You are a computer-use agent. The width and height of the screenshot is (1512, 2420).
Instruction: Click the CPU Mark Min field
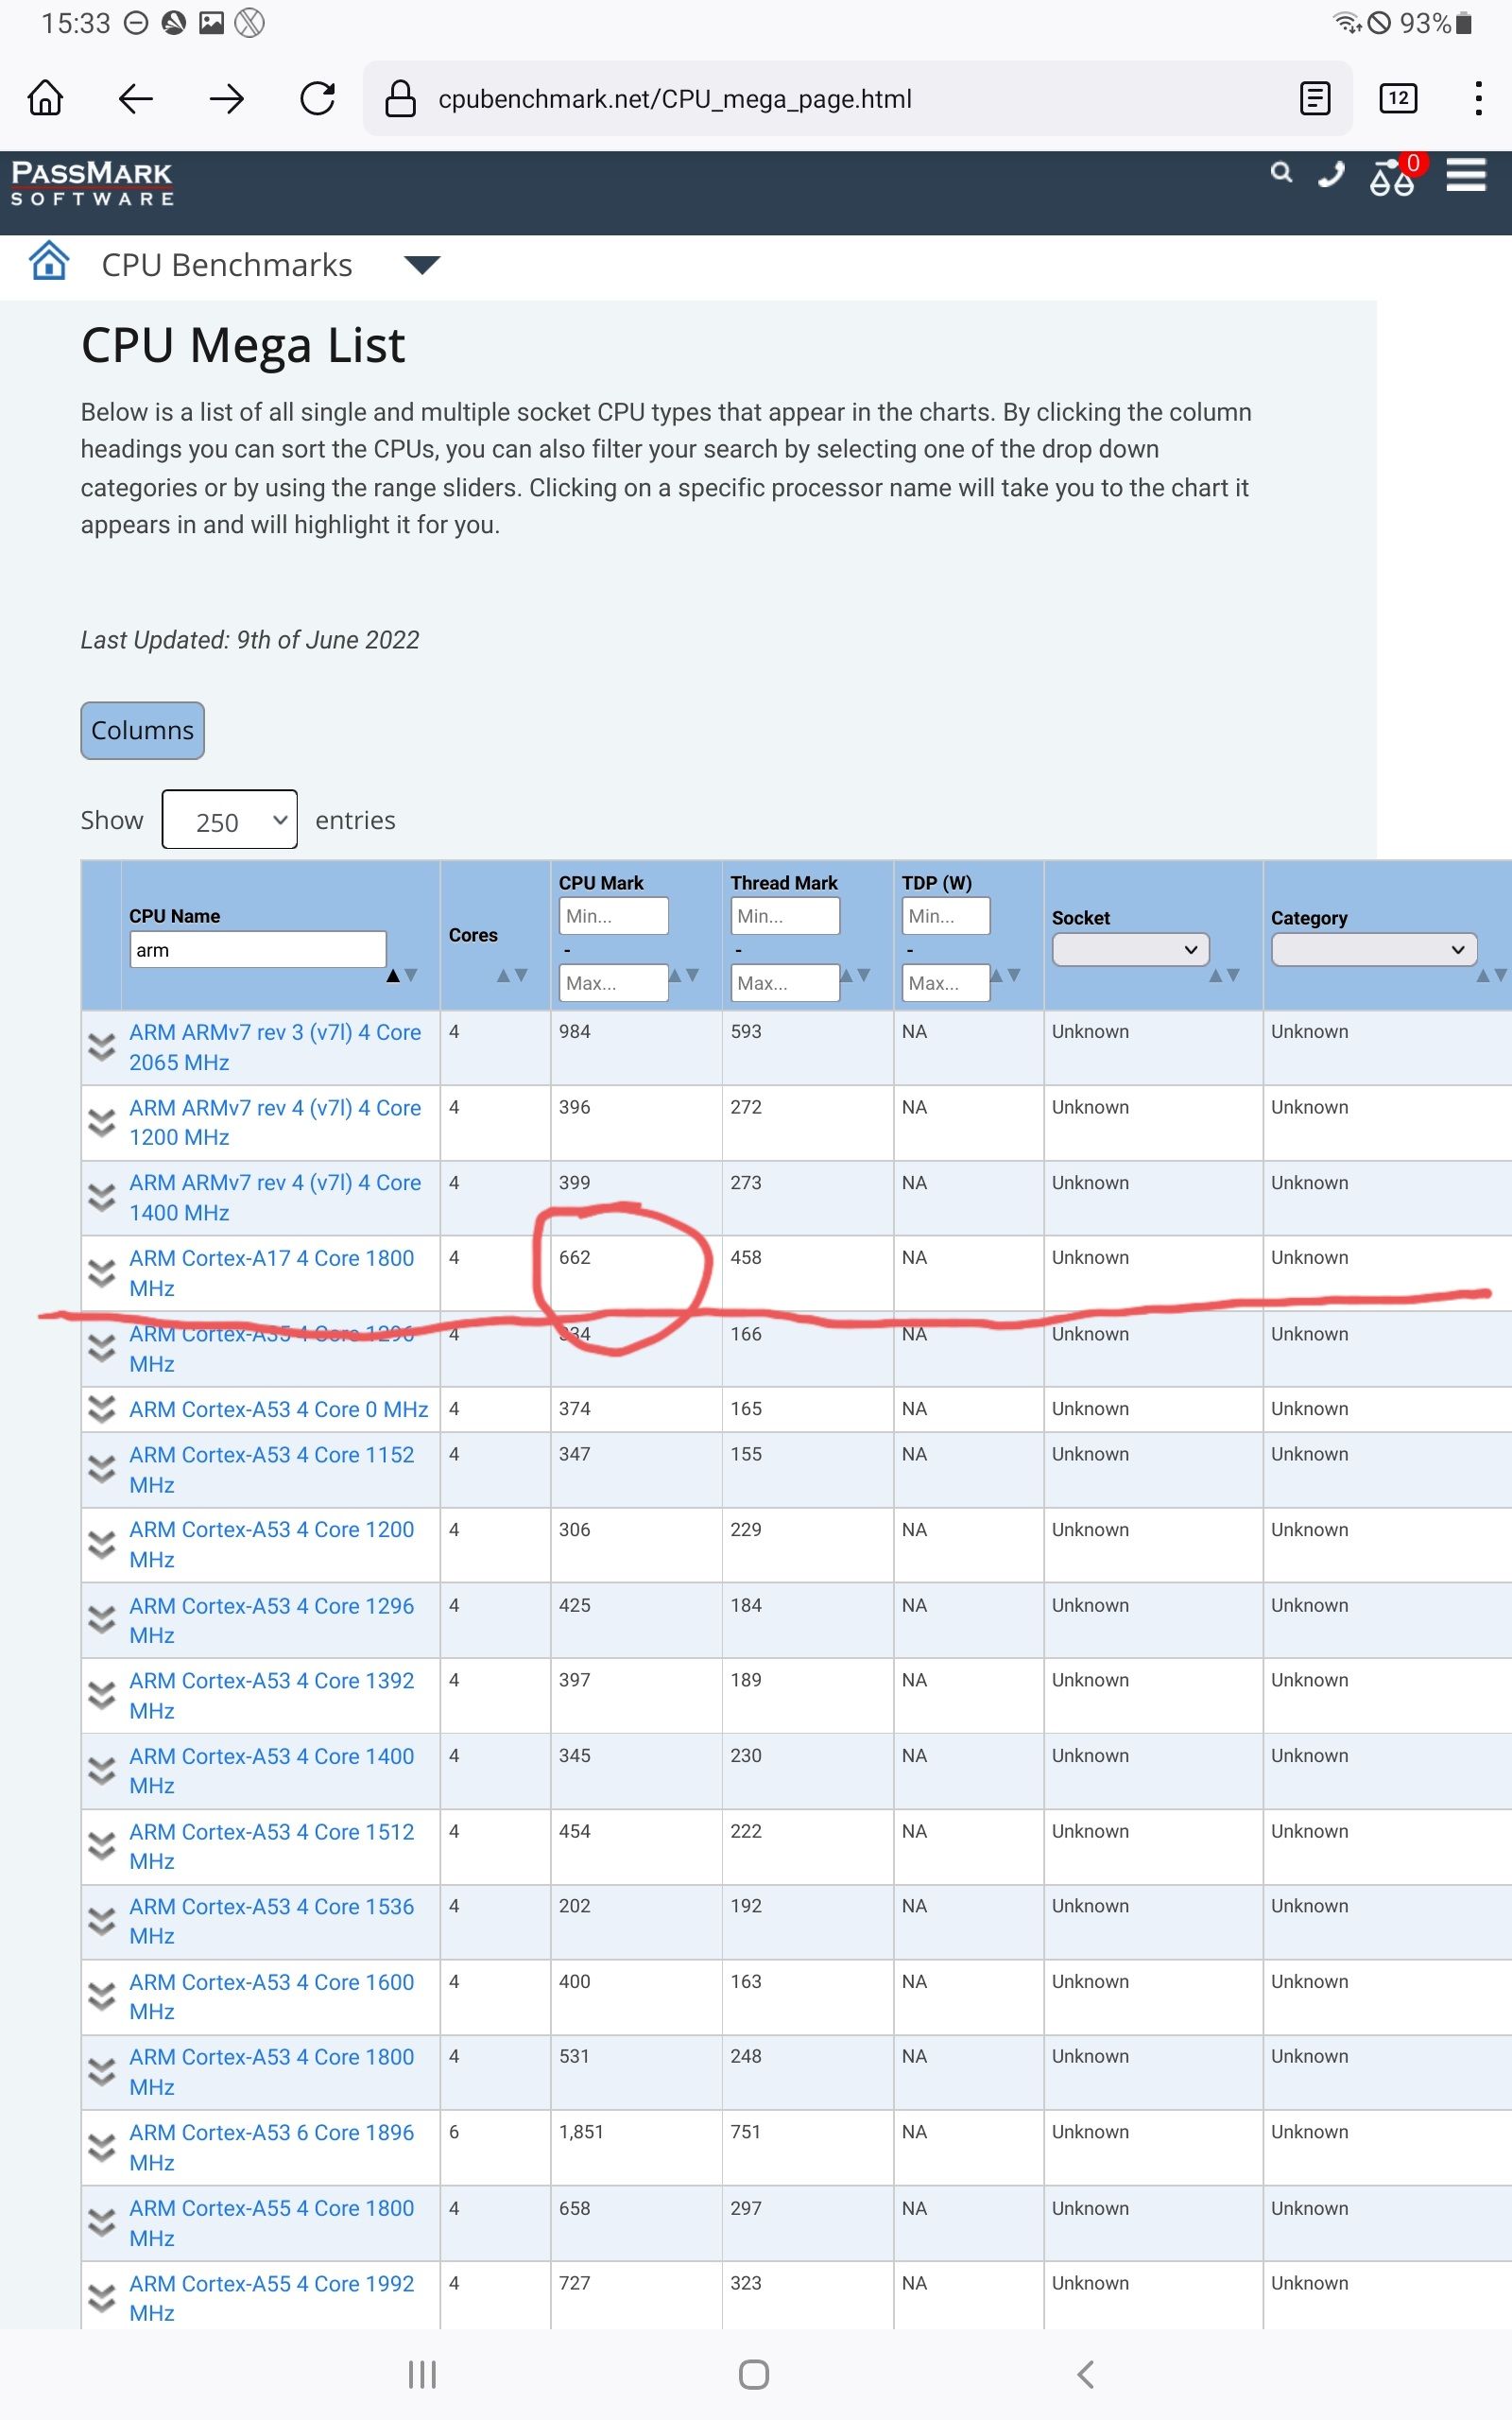click(x=613, y=916)
